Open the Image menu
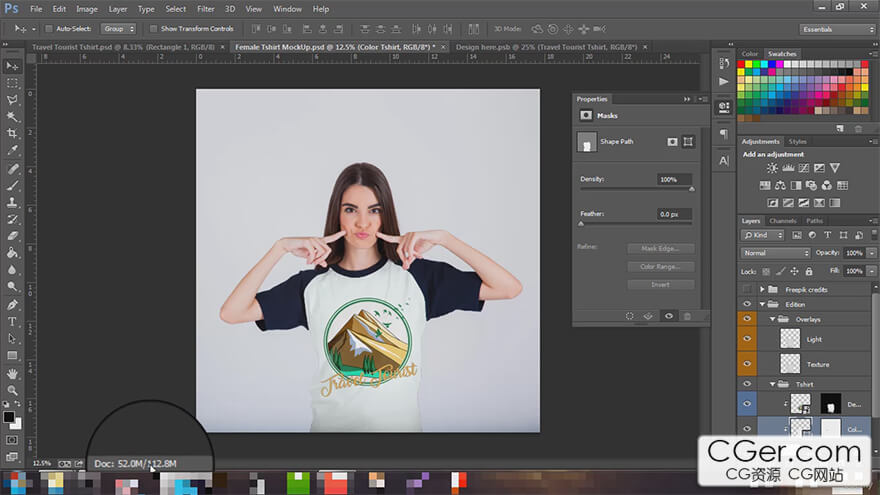The height and width of the screenshot is (495, 880). [x=86, y=9]
